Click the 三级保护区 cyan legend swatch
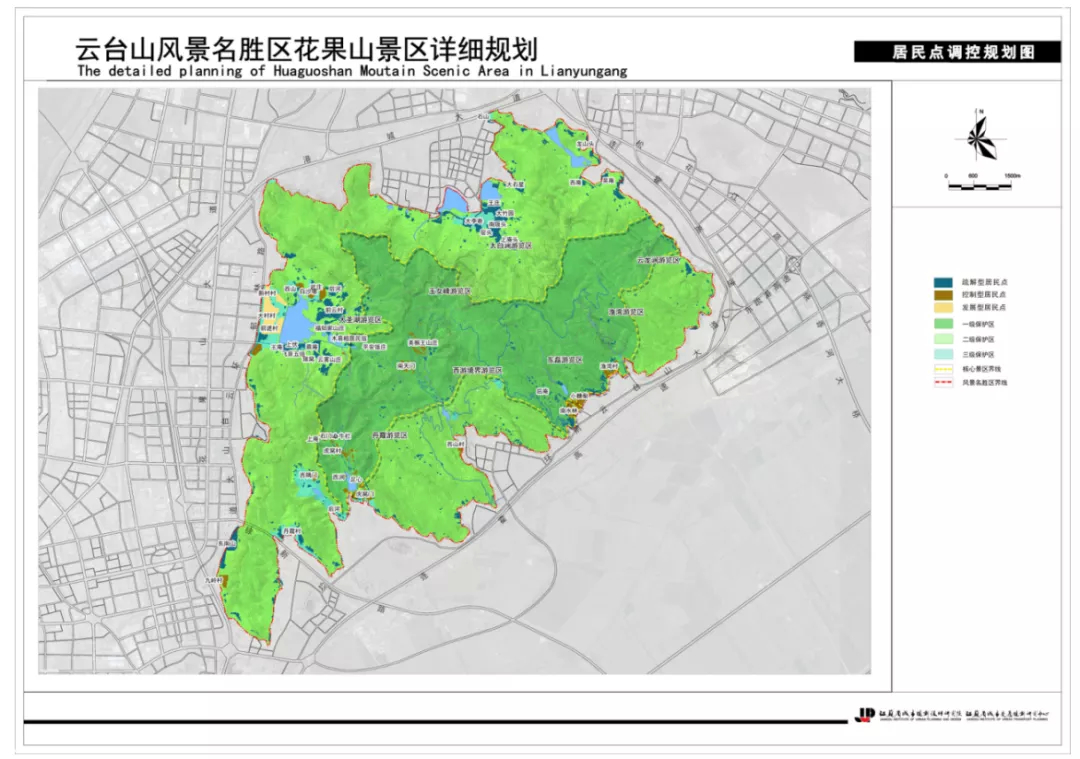The image size is (1080, 759). tap(943, 354)
